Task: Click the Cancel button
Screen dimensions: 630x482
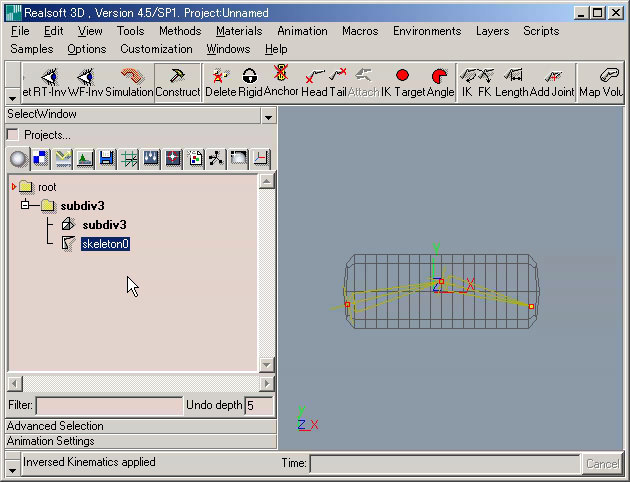Action: point(602,464)
